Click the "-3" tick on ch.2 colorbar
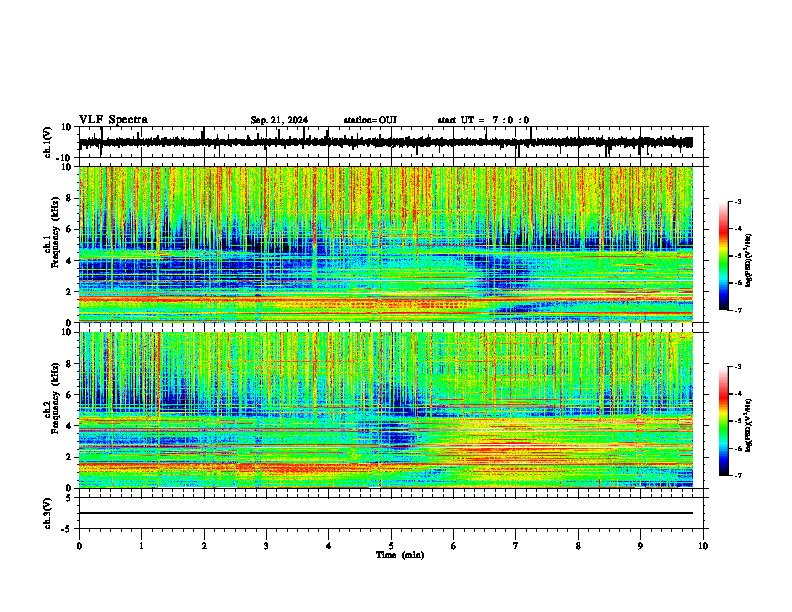Screen dimensions: 792x612 pos(737,367)
